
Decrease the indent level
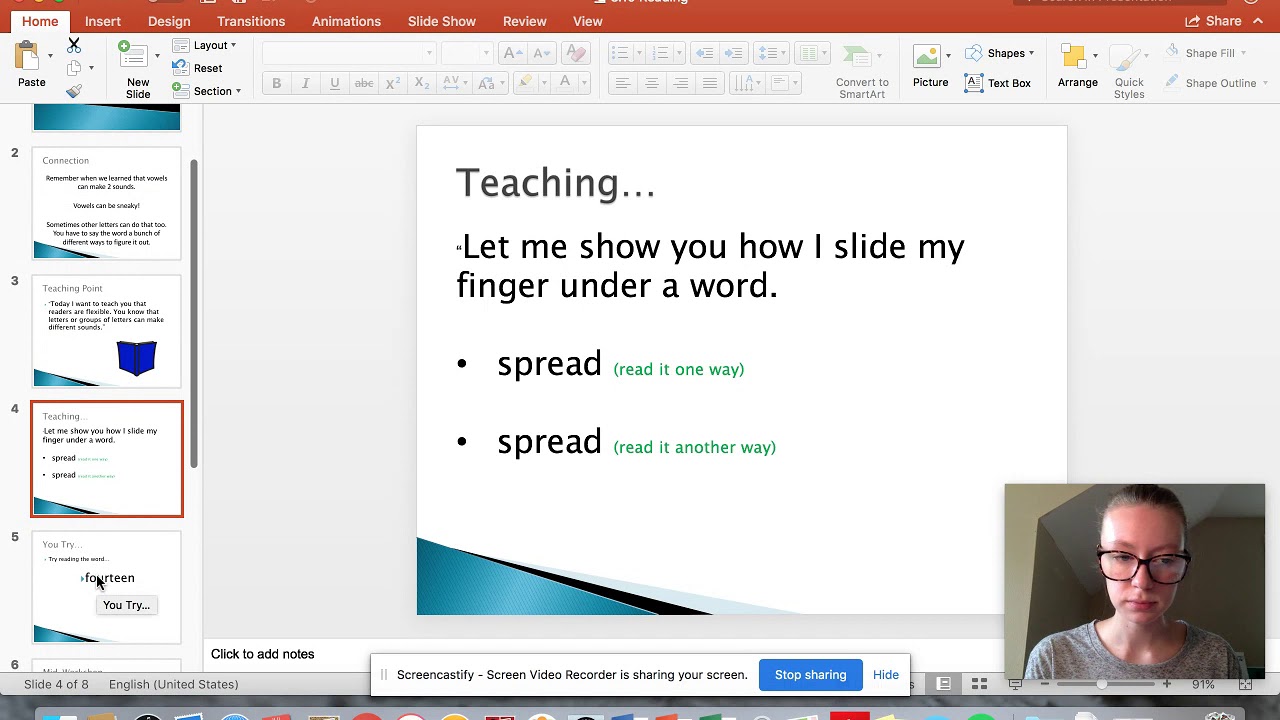click(705, 53)
